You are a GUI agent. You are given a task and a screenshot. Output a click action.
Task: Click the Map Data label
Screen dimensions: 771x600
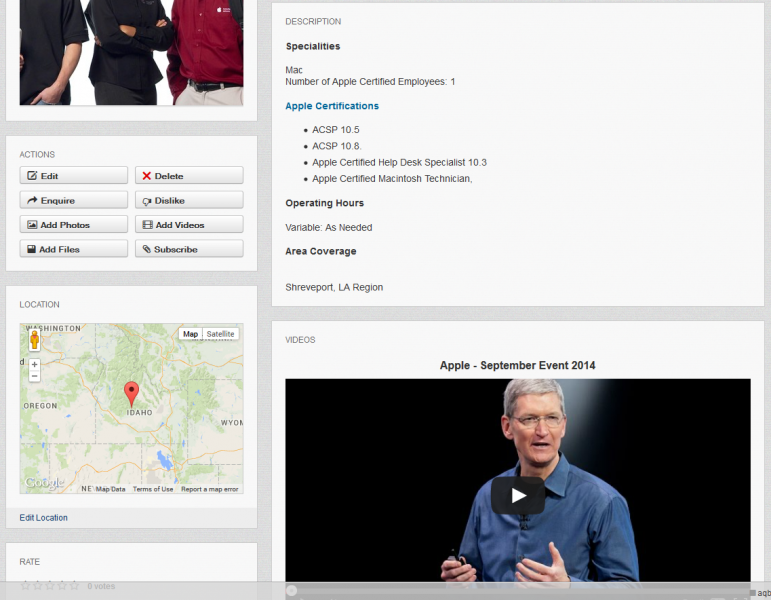pos(111,489)
